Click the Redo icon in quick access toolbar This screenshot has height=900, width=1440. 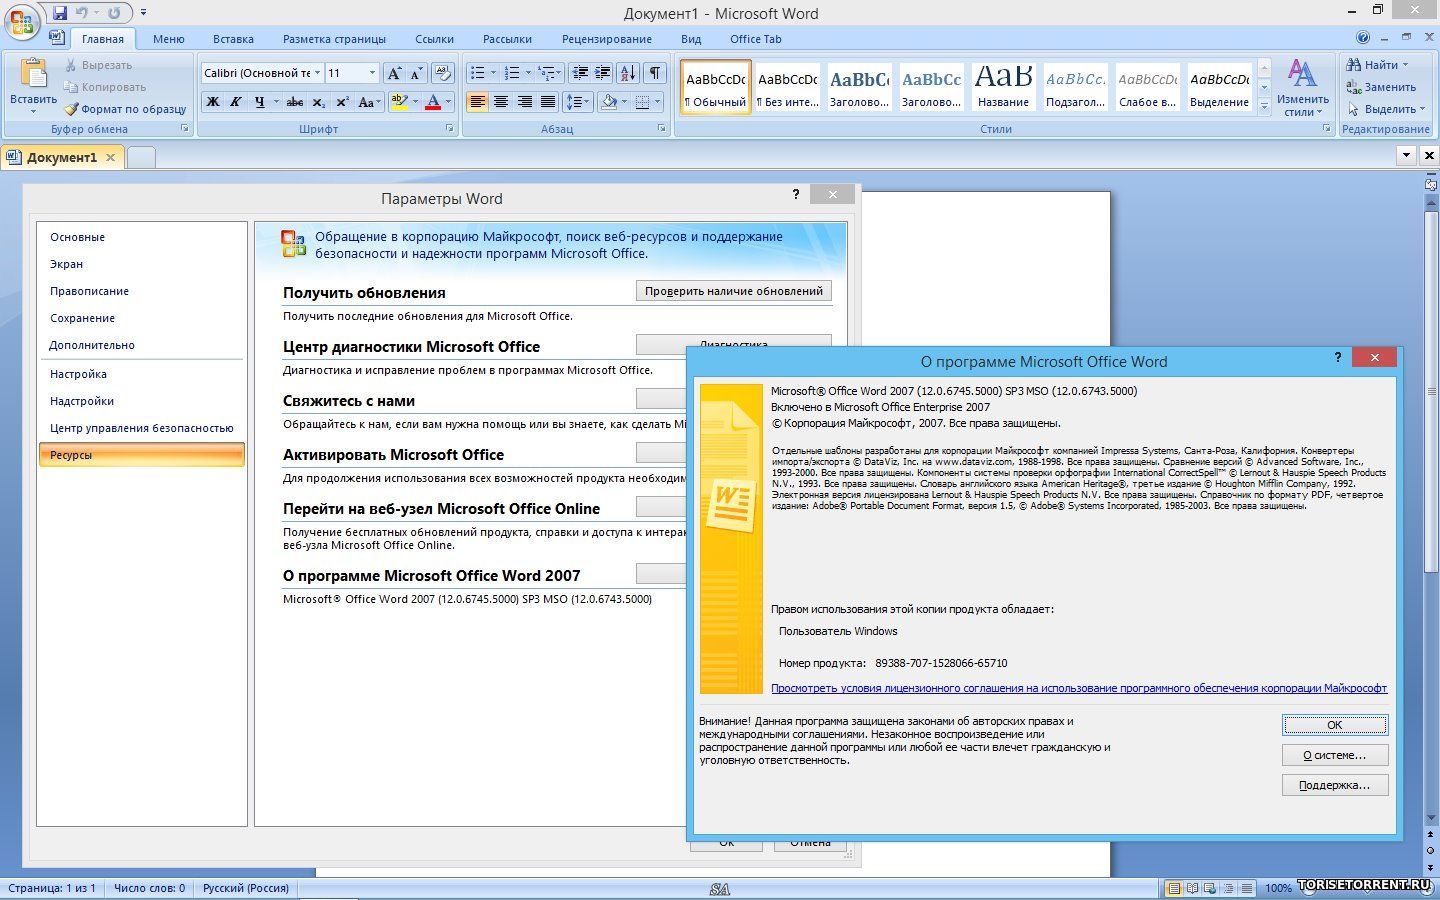(114, 13)
